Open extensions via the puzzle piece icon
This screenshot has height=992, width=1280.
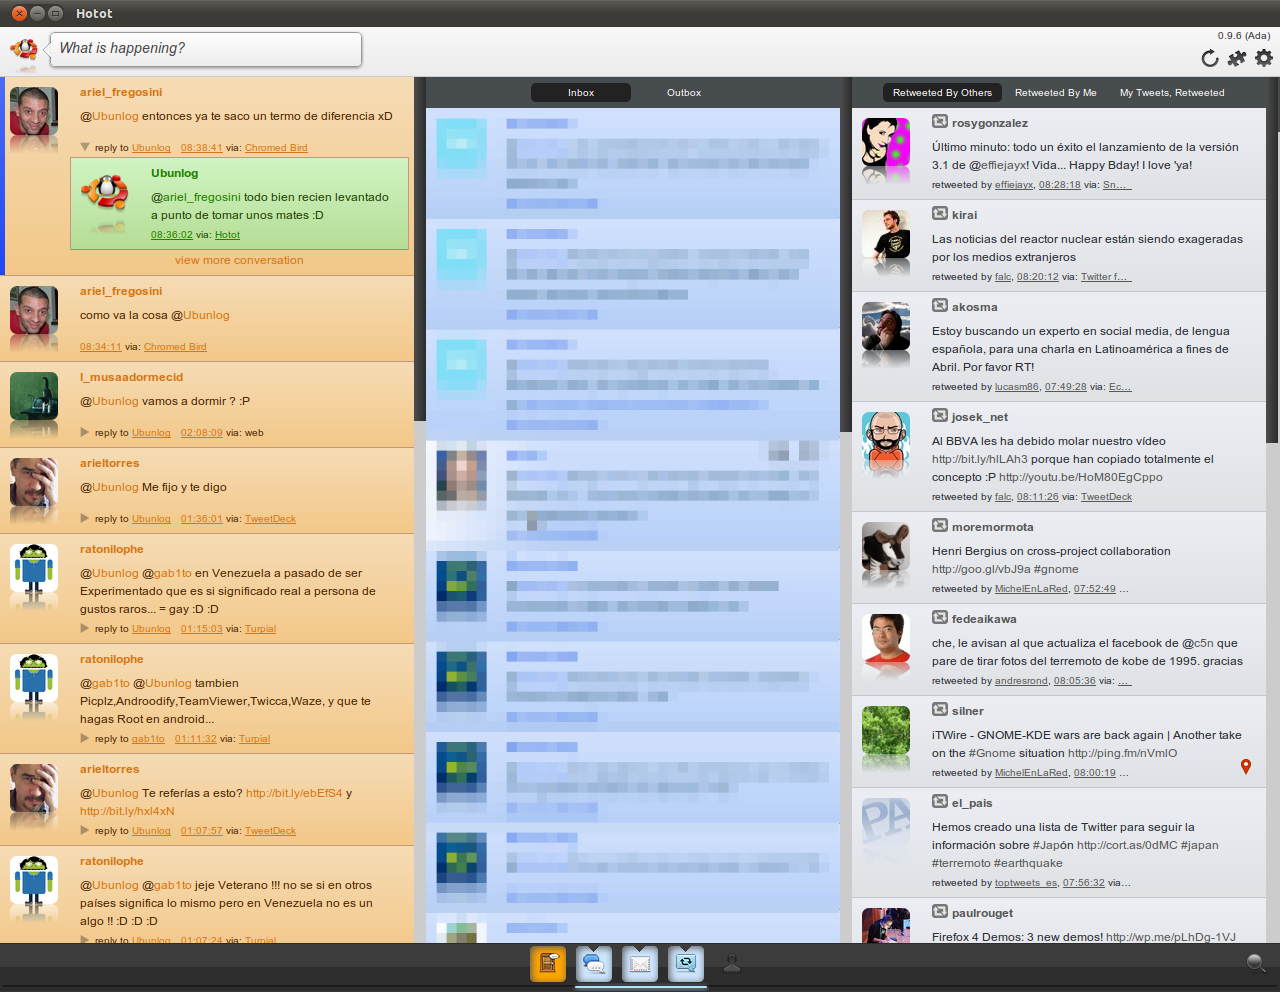pyautogui.click(x=1237, y=58)
